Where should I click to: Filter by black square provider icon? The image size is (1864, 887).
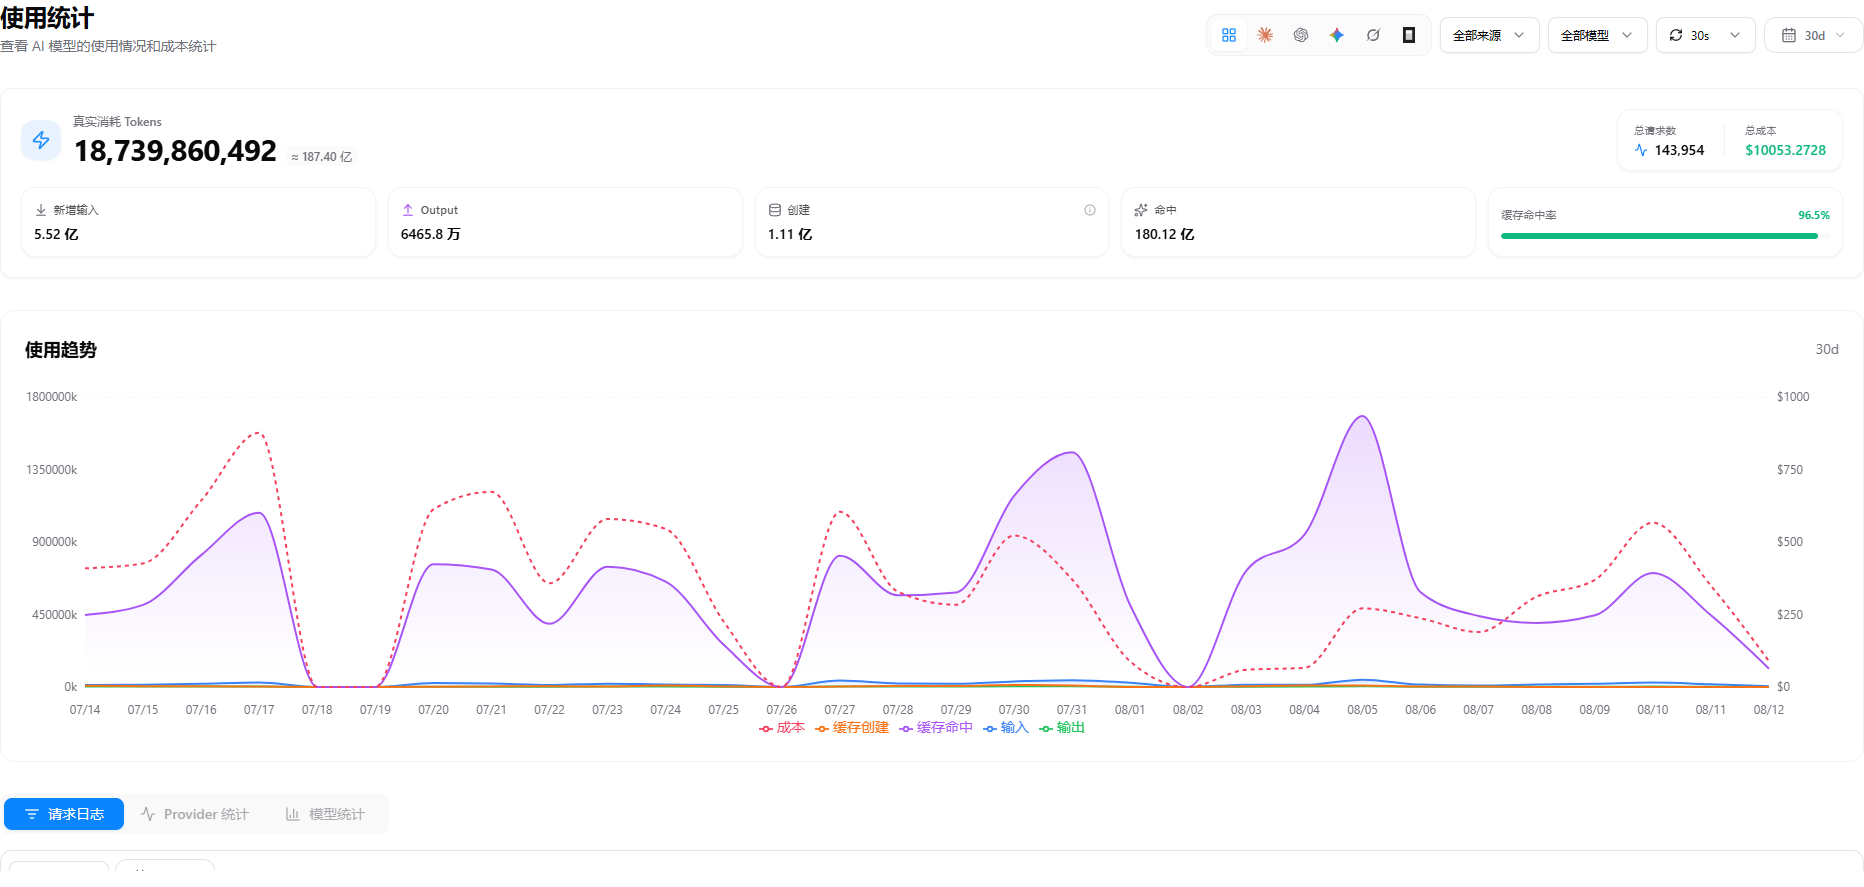[x=1409, y=35]
